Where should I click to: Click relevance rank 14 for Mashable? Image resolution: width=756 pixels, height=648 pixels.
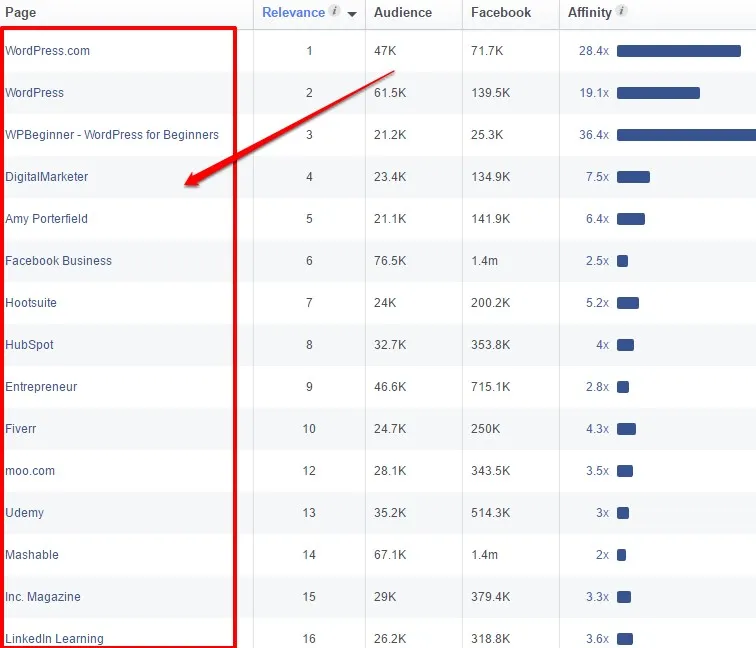coord(309,554)
